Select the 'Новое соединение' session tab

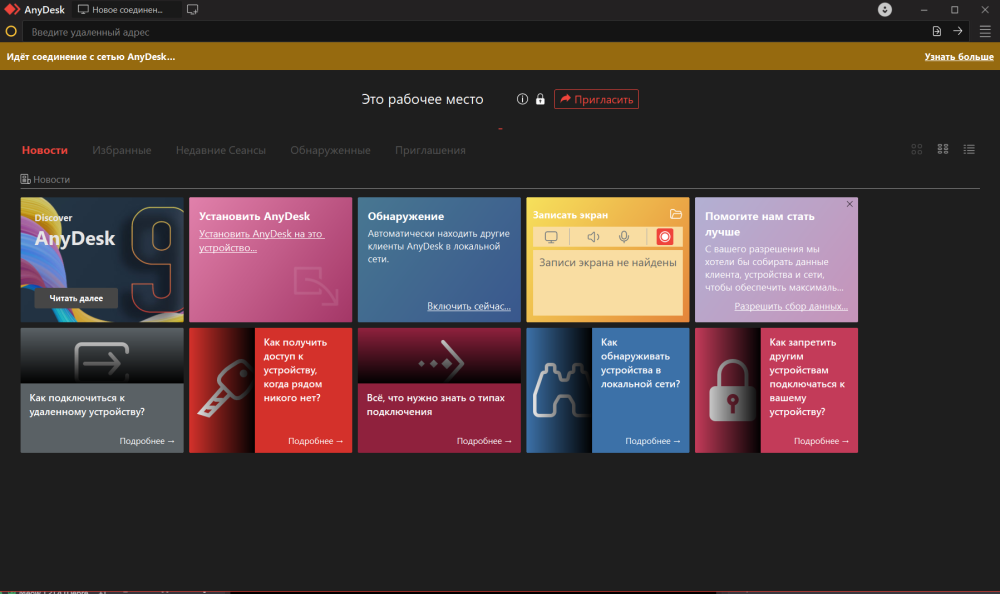pyautogui.click(x=126, y=10)
